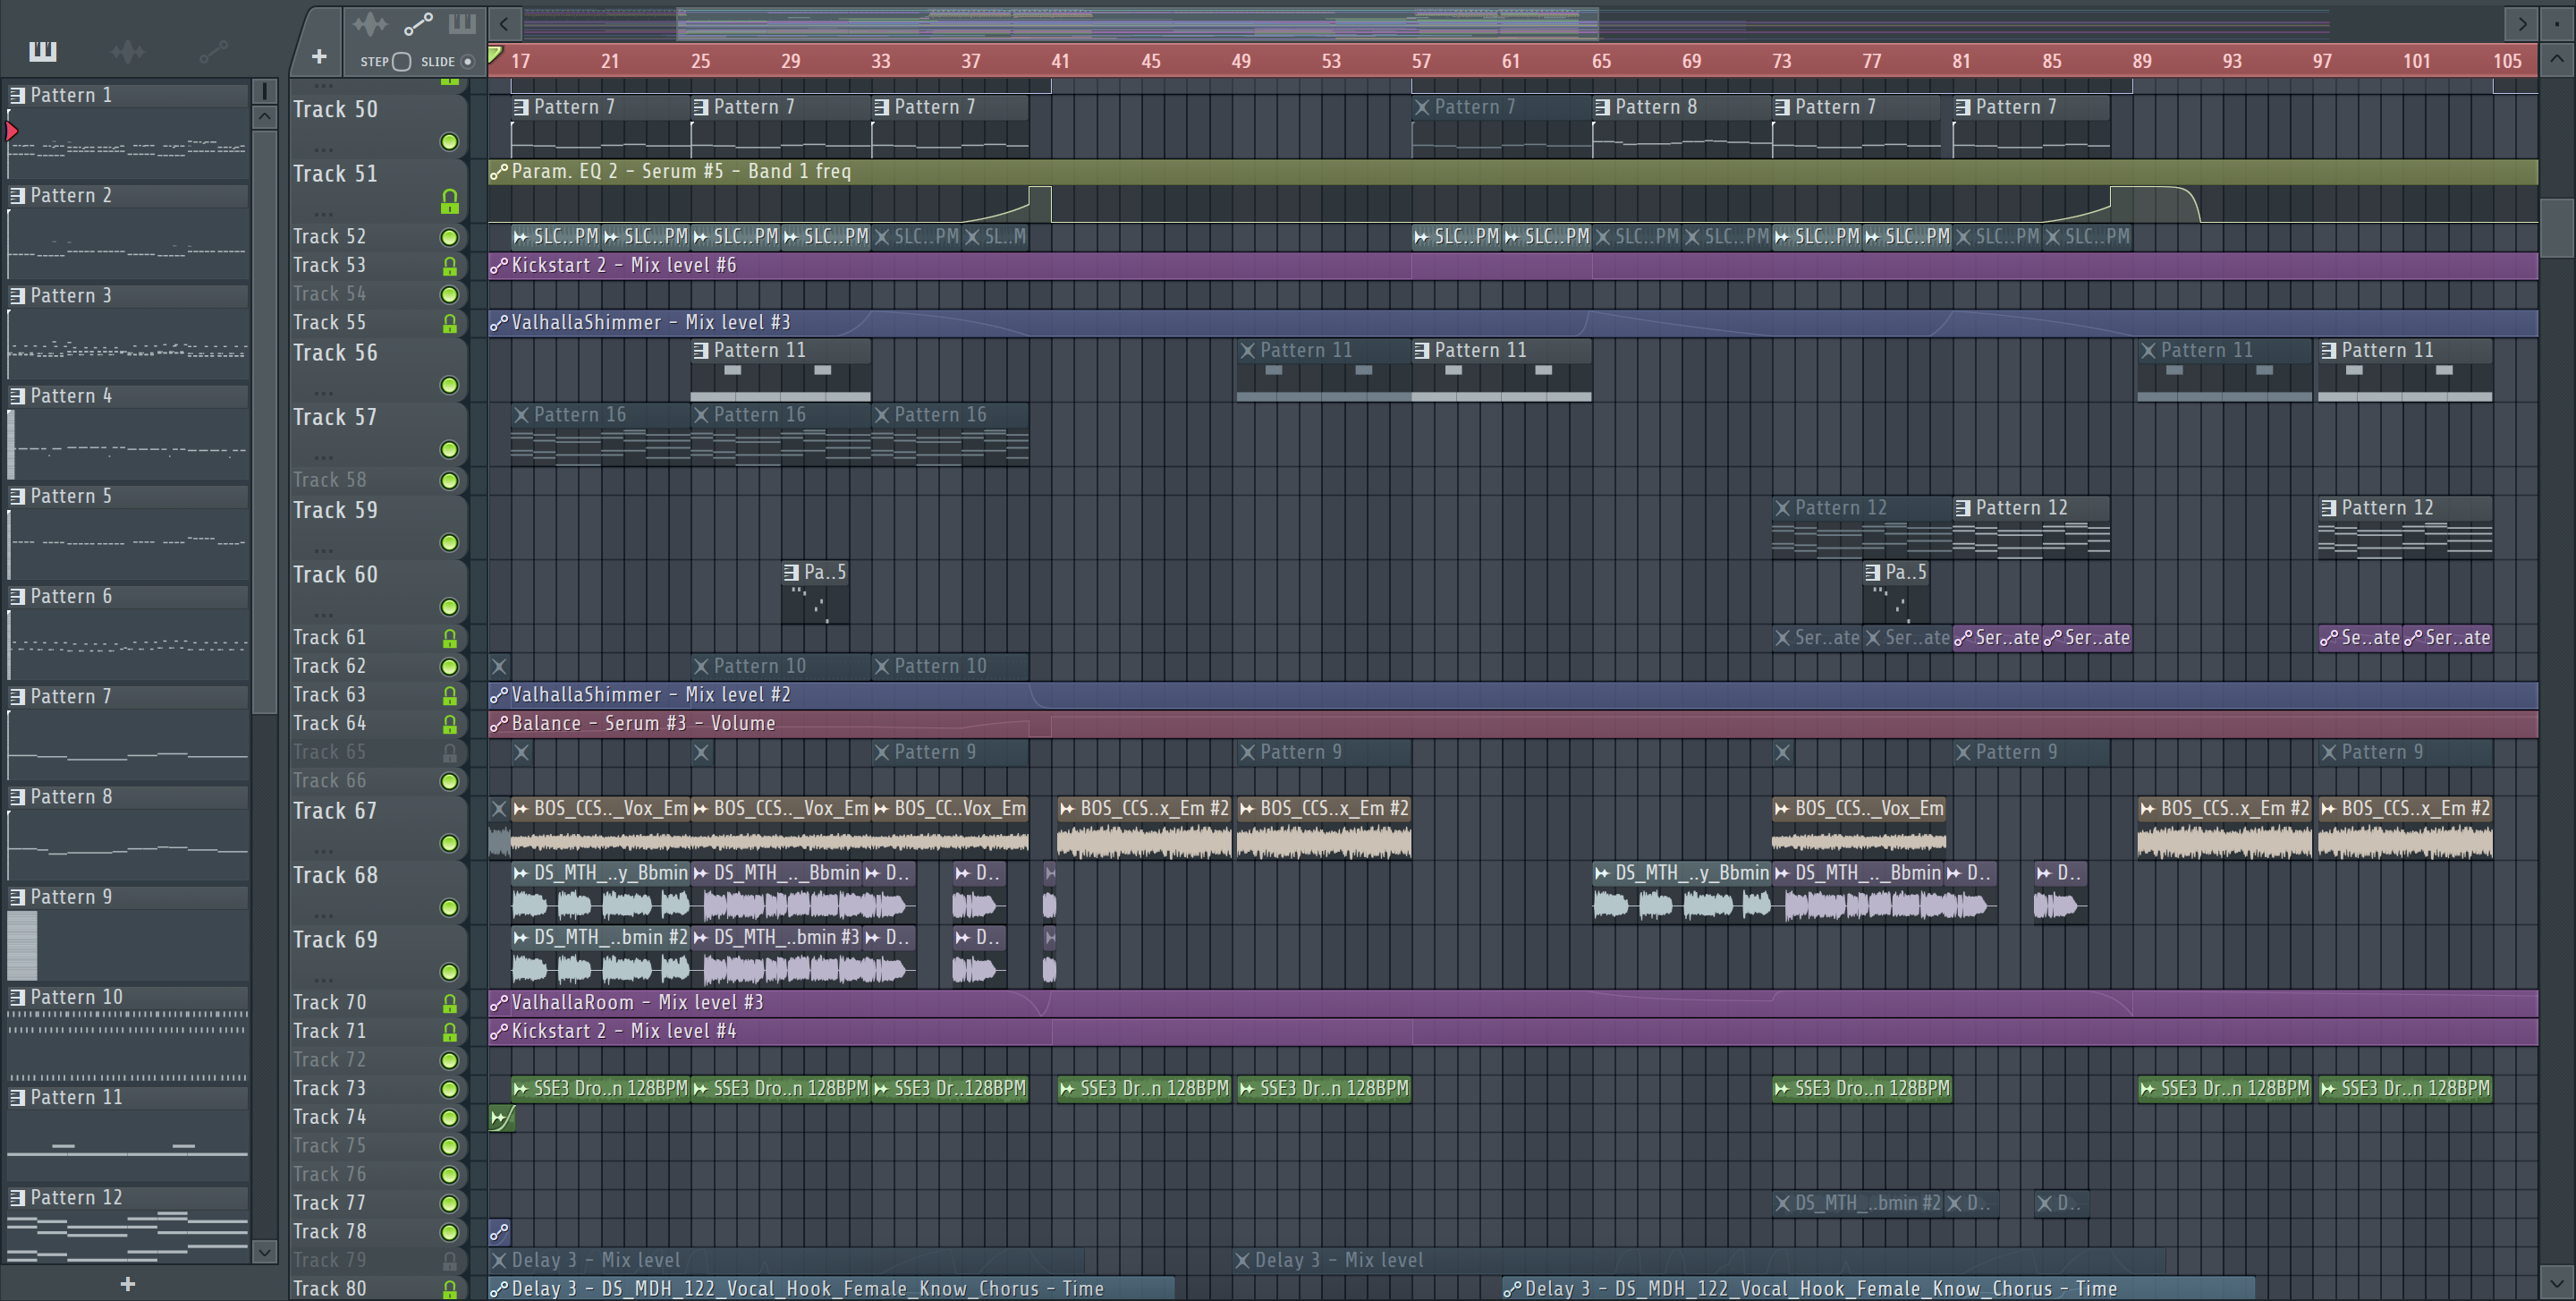2576x1301 pixels.
Task: Click the lock icon on Track 61
Action: [450, 638]
